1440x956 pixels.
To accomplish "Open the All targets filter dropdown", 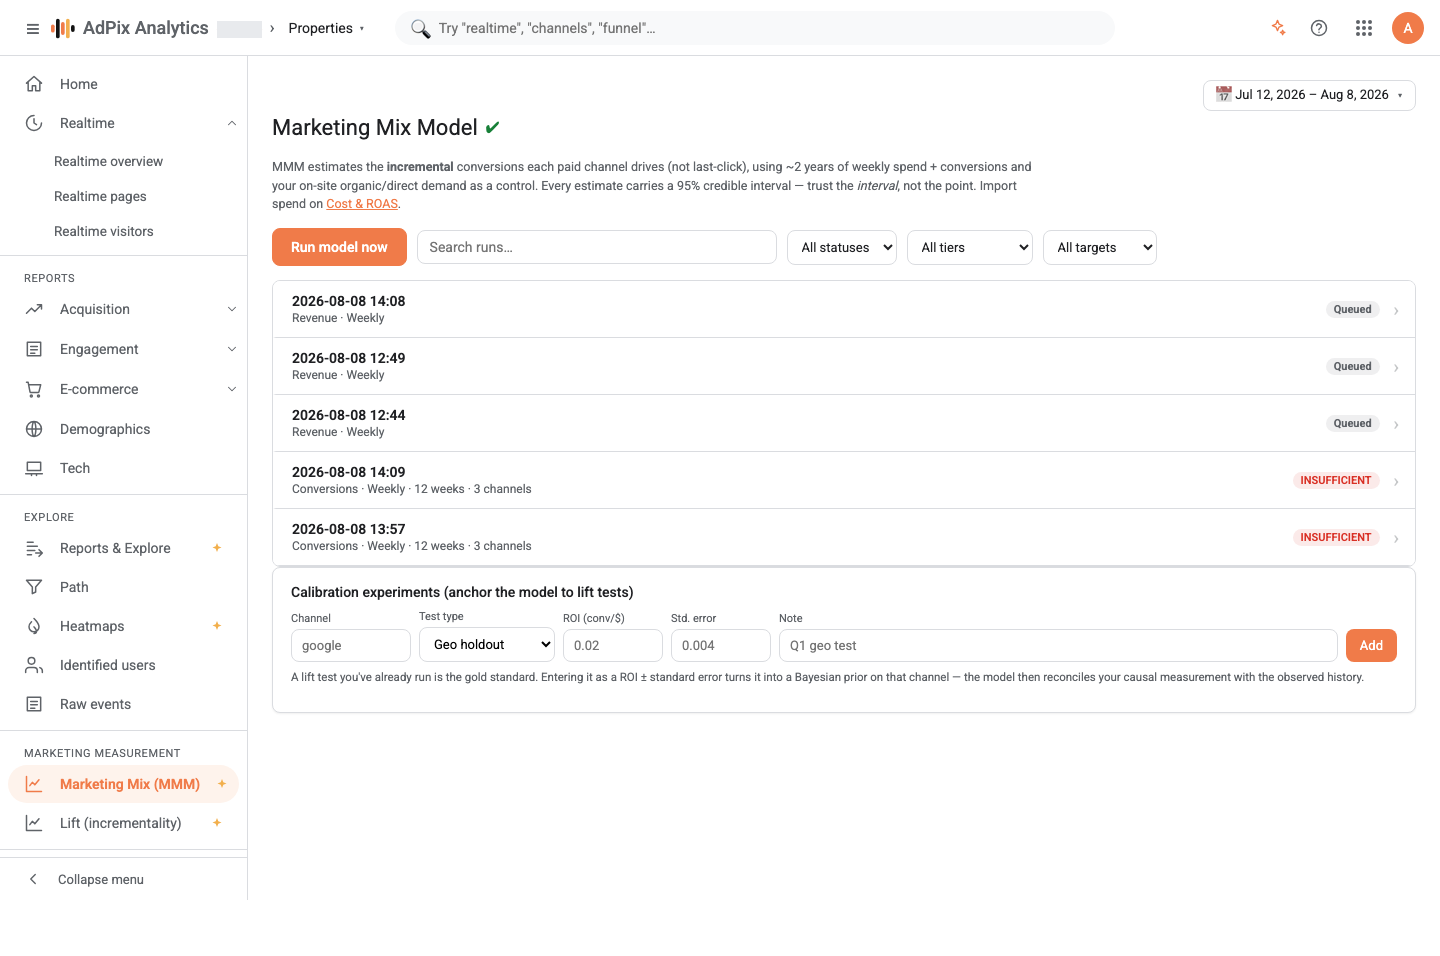I will [1100, 247].
